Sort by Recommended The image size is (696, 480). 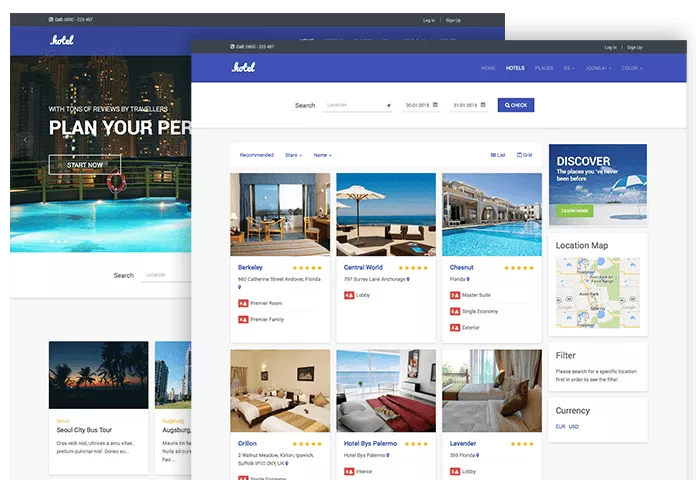click(257, 155)
